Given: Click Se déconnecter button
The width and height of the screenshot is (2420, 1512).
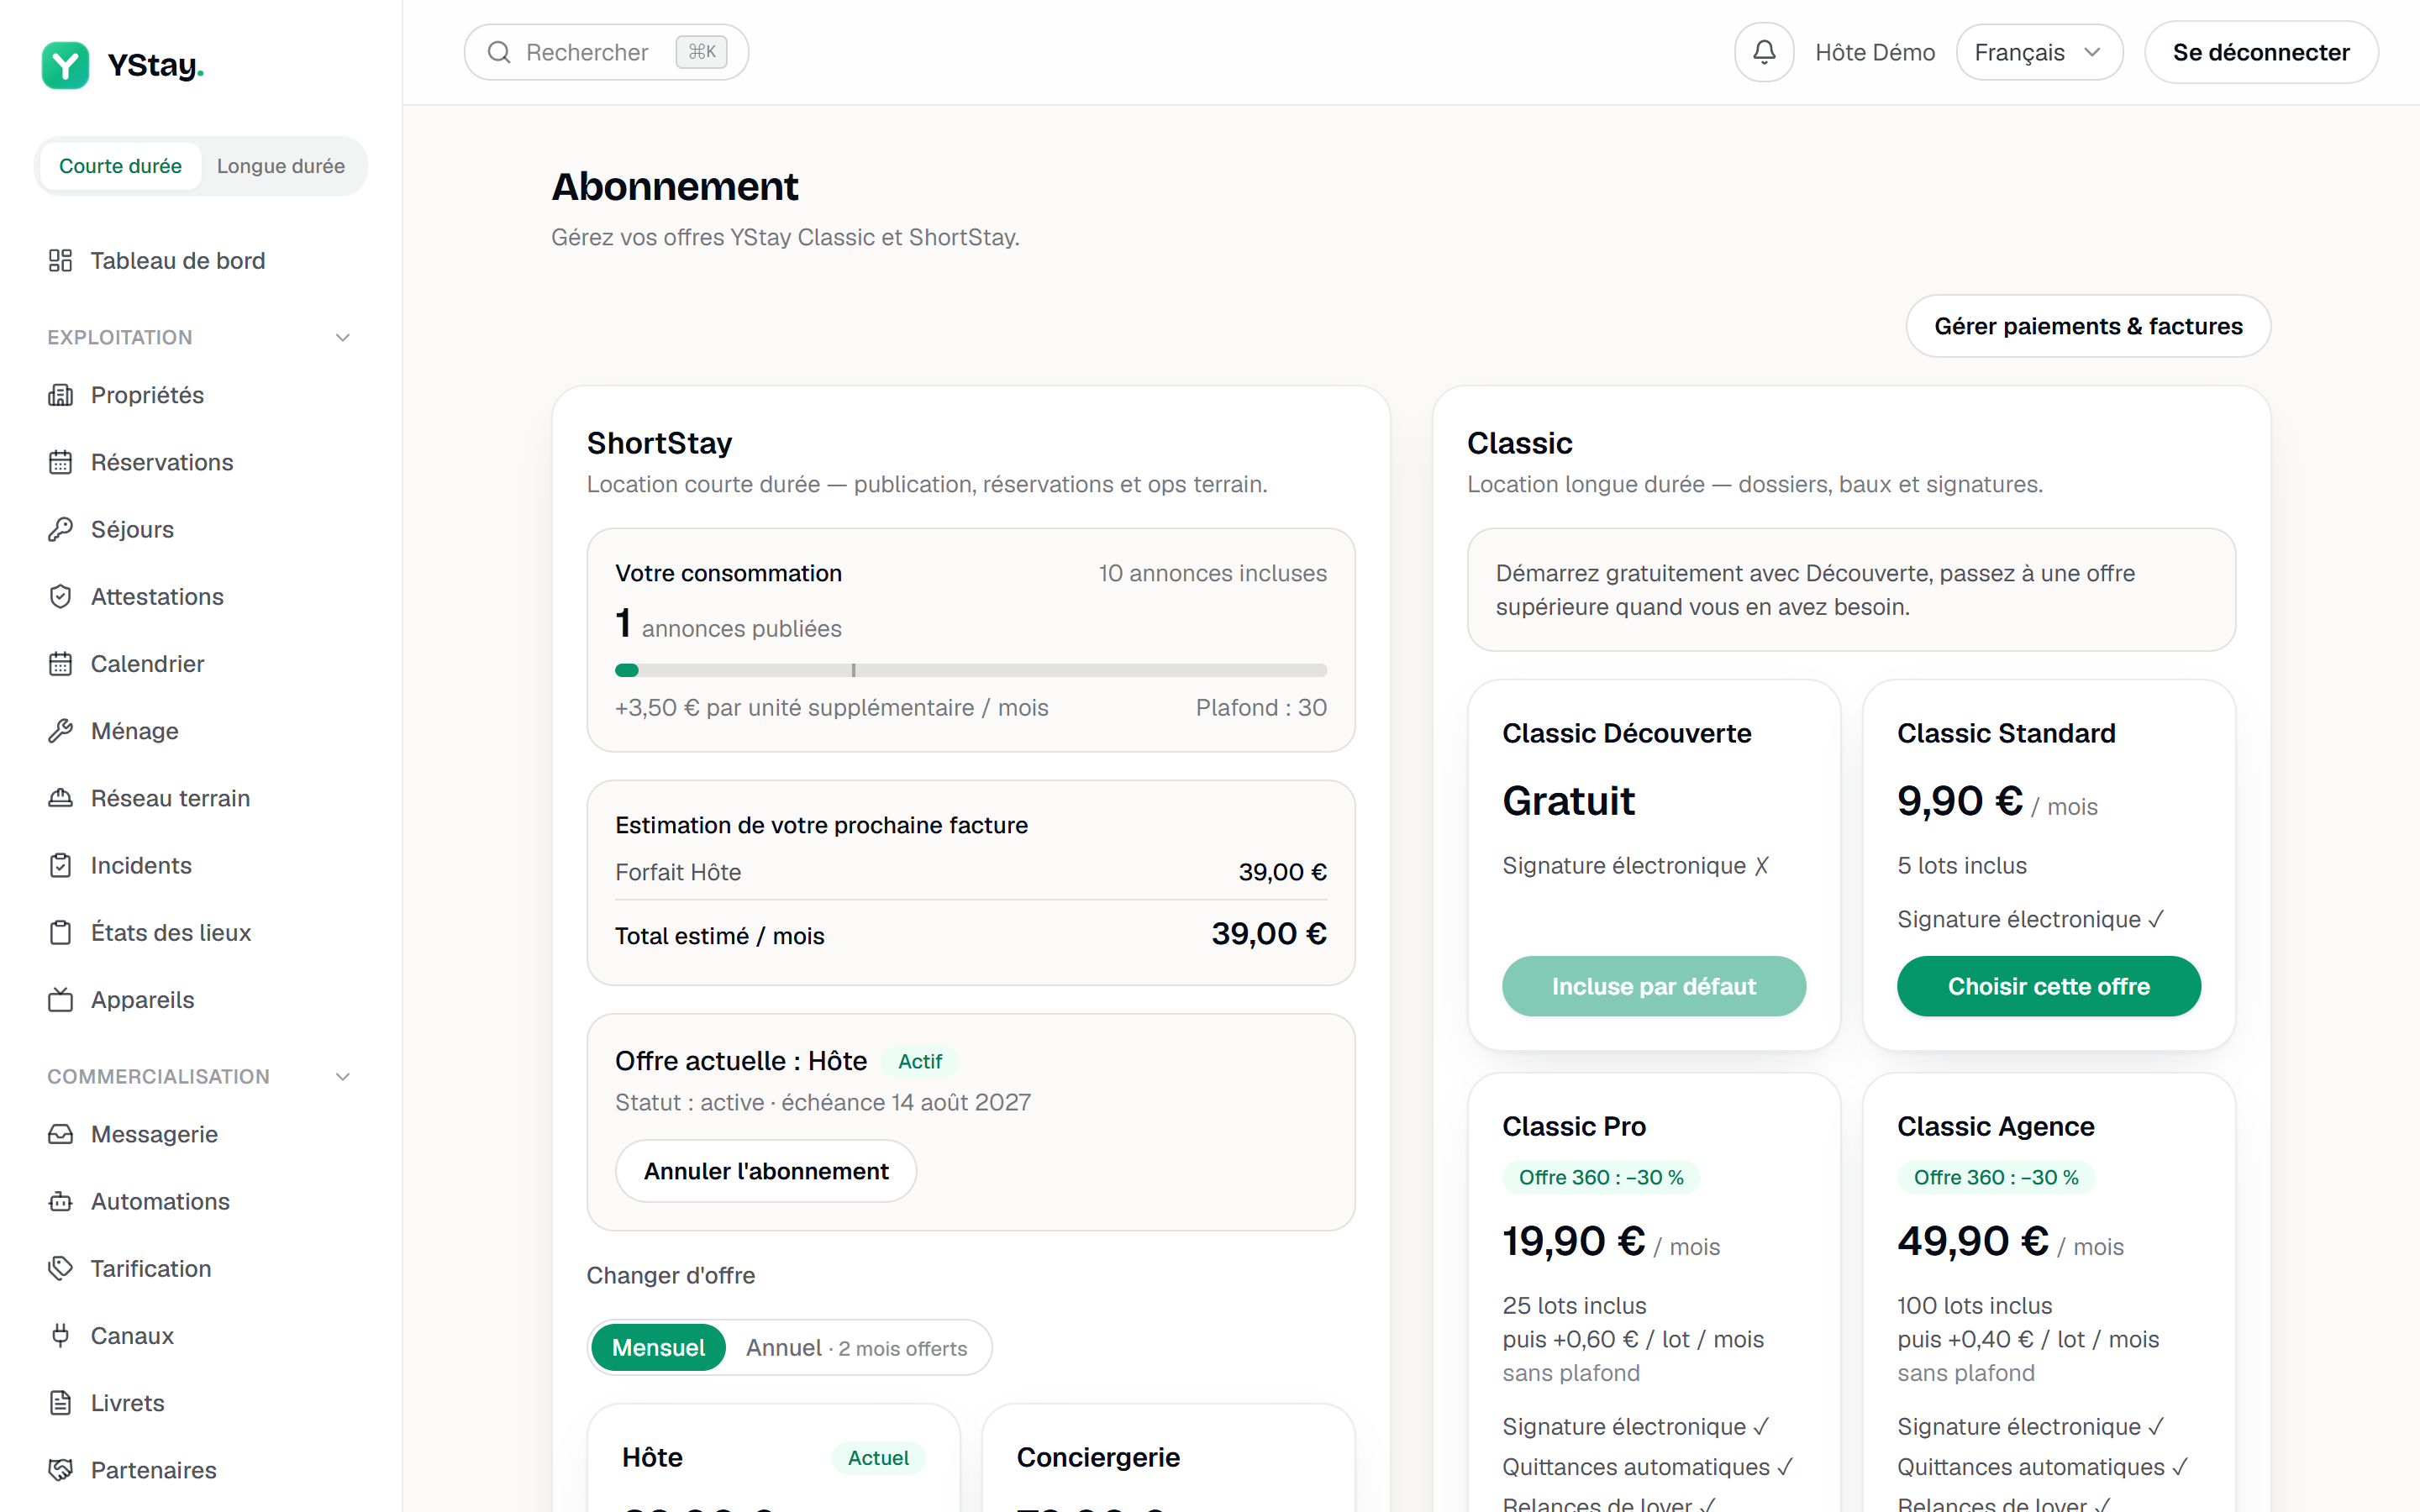Looking at the screenshot, I should pos(2261,52).
